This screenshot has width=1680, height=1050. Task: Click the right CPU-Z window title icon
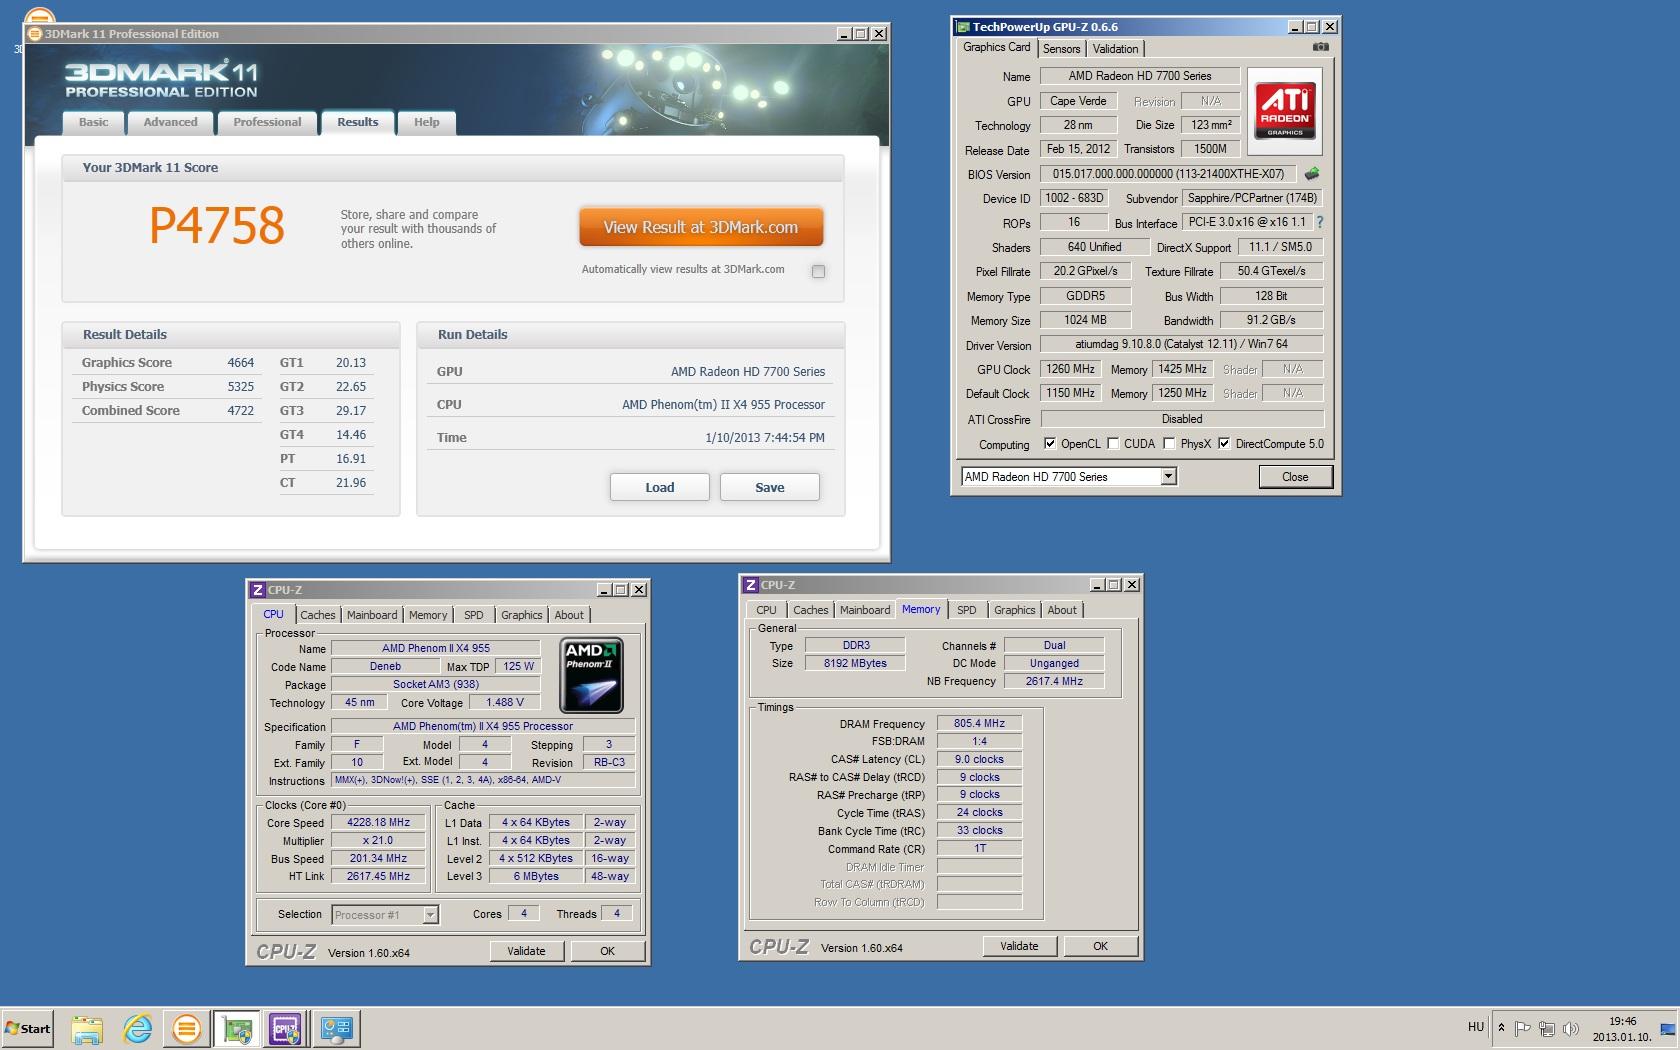click(x=751, y=584)
